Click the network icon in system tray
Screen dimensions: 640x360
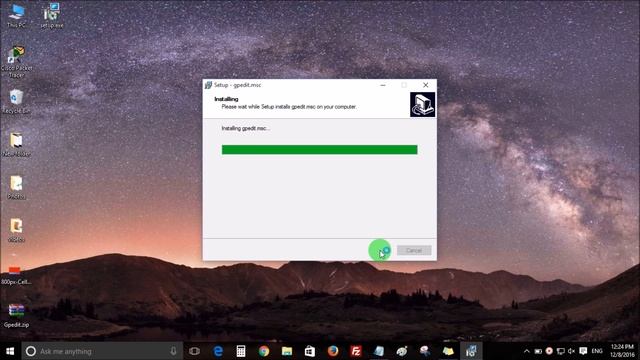click(561, 351)
